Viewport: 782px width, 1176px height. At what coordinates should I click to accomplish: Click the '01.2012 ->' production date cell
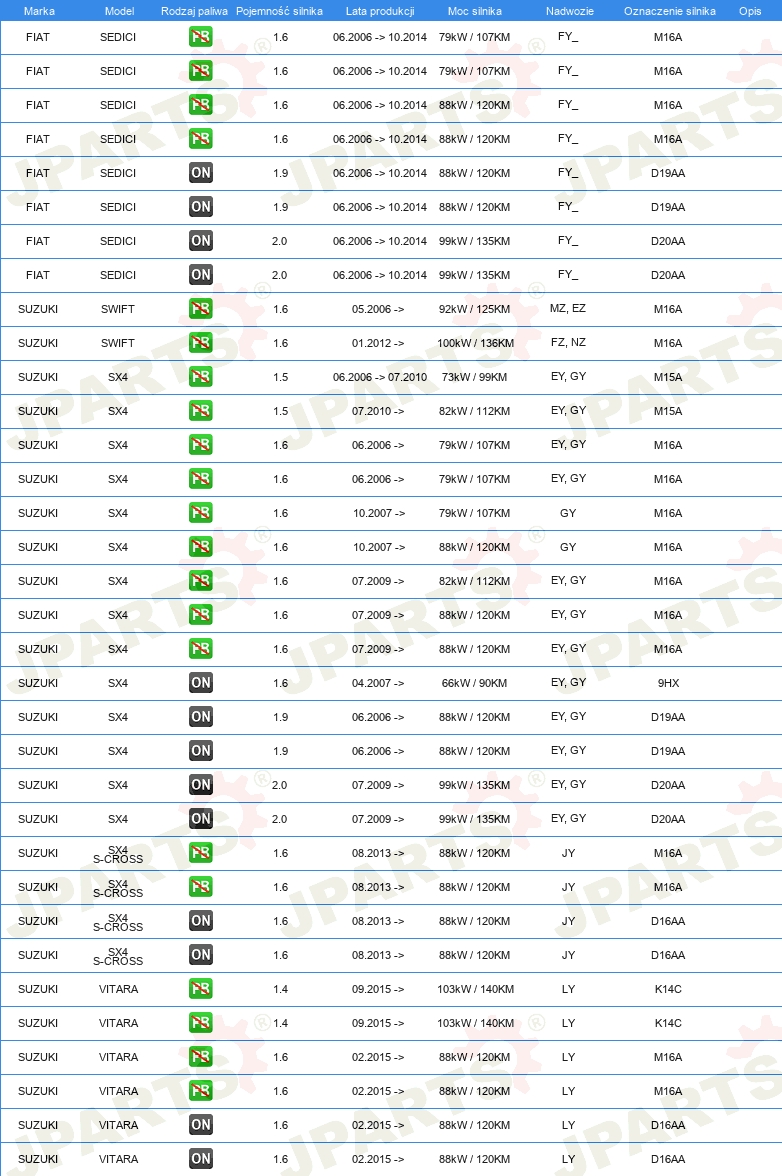(378, 343)
